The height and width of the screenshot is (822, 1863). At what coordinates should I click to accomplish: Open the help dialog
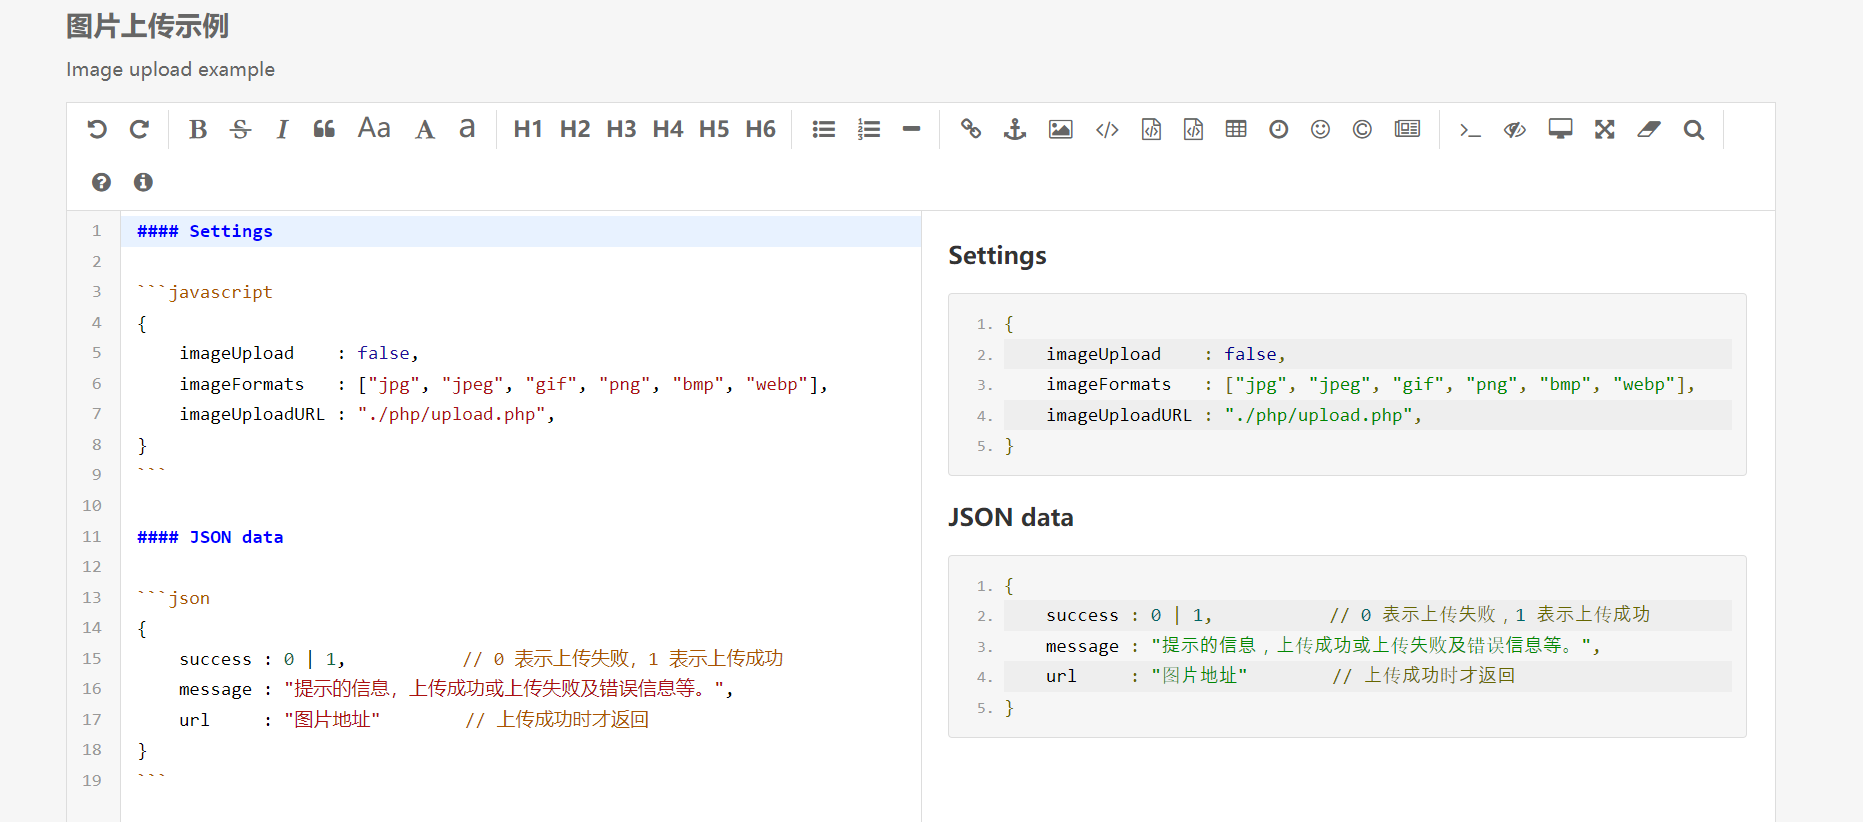coord(101,182)
